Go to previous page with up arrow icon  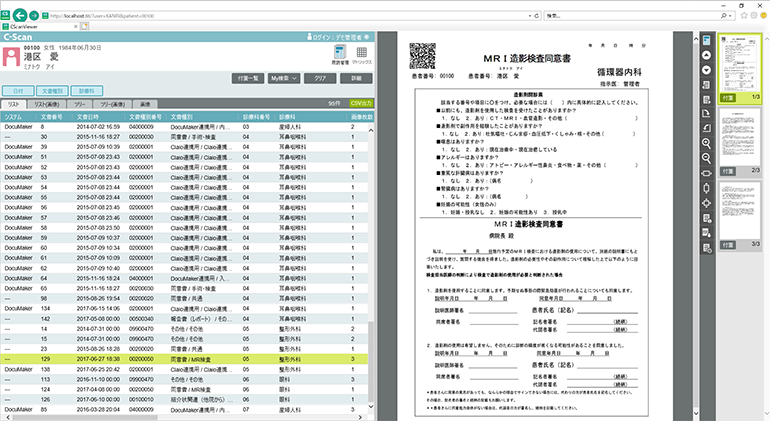(x=707, y=55)
